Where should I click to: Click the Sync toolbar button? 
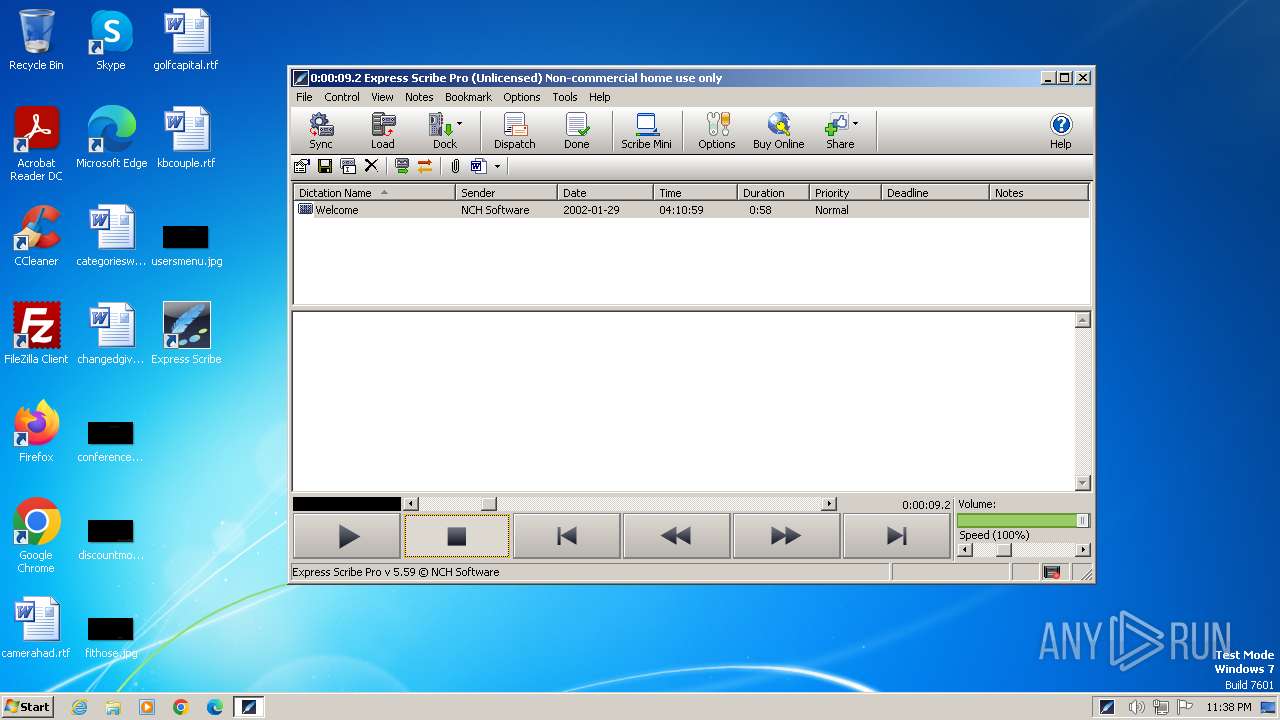click(x=320, y=131)
